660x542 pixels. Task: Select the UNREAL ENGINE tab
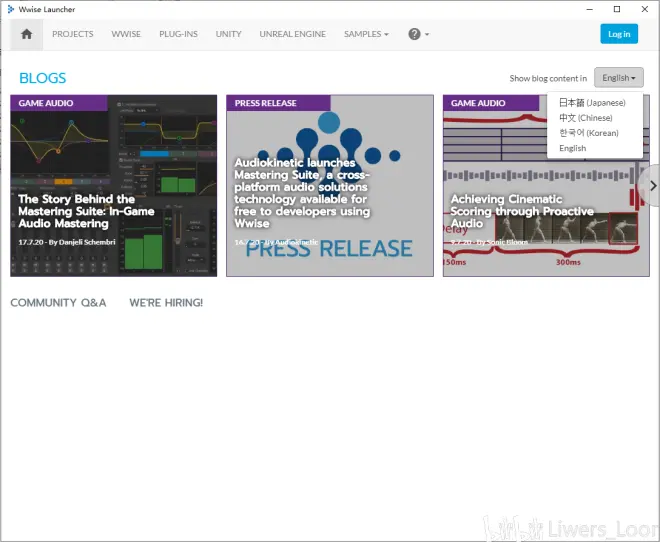pos(293,34)
